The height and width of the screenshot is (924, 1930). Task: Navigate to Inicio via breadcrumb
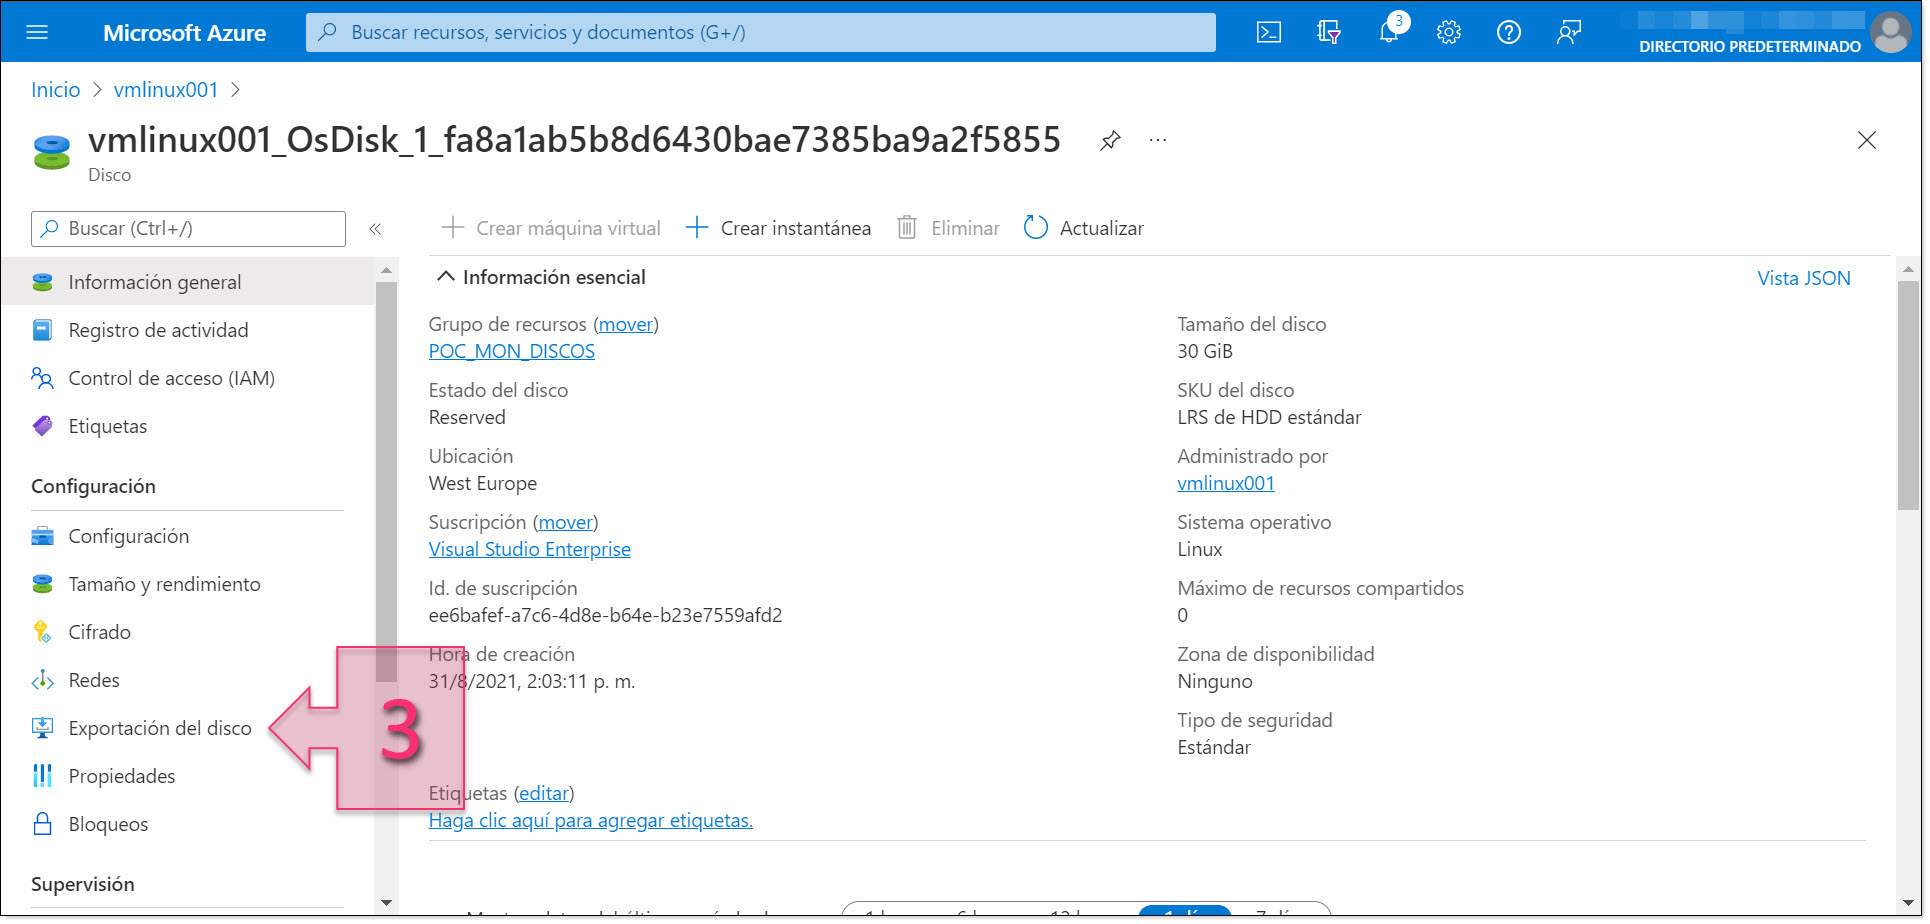coord(55,89)
